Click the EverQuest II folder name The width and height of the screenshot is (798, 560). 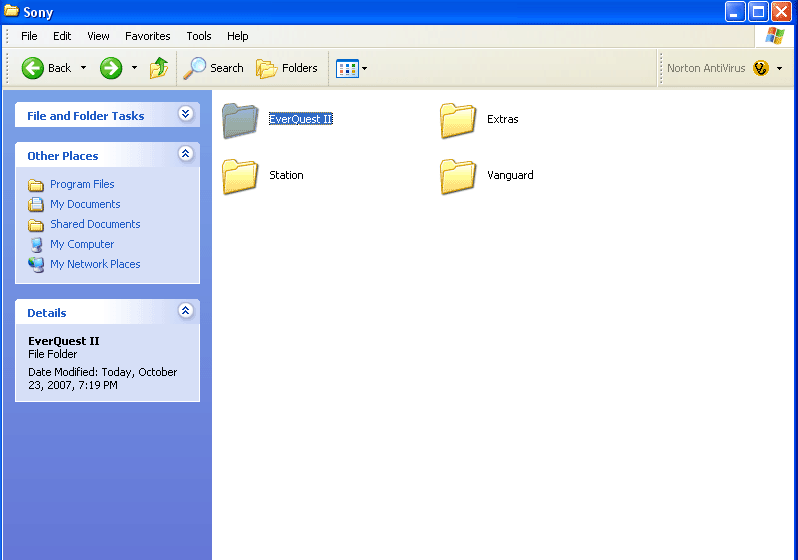click(x=301, y=119)
